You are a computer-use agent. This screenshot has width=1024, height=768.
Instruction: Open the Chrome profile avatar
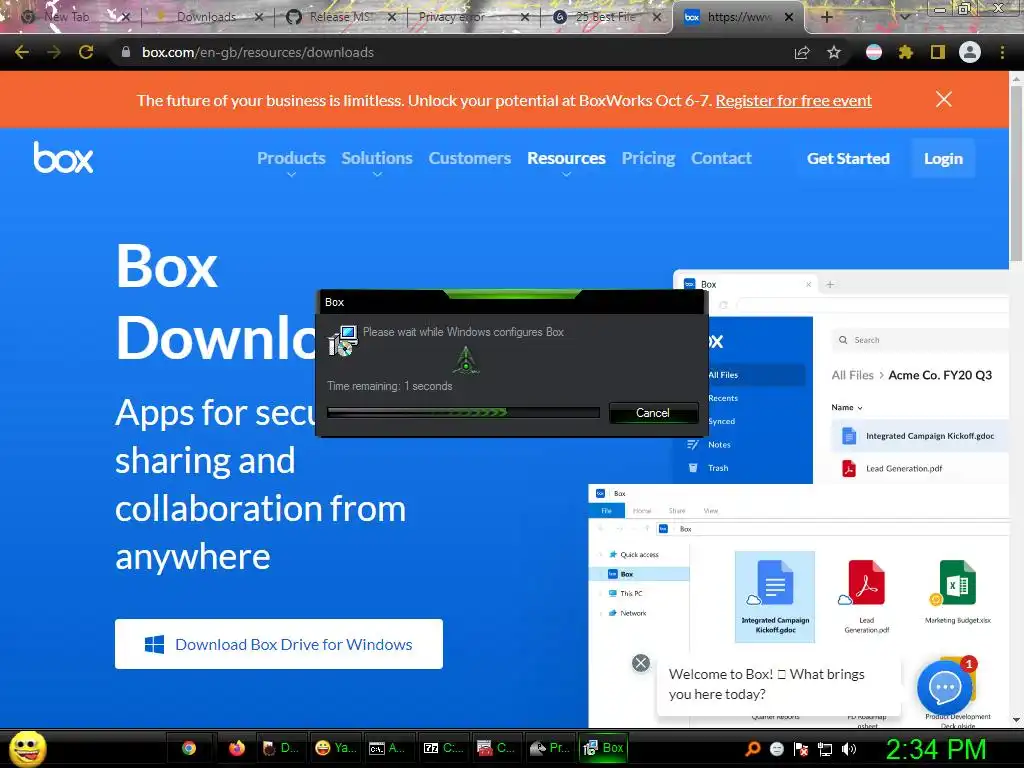pyautogui.click(x=970, y=52)
